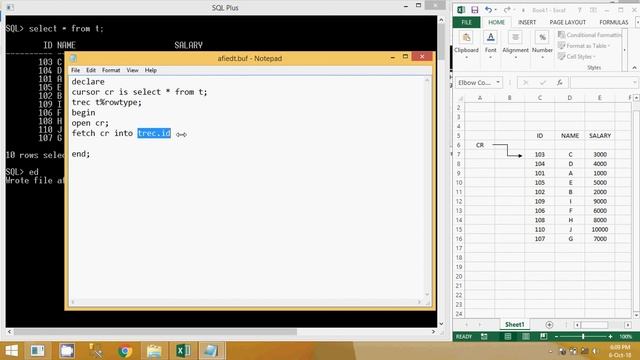Image resolution: width=640 pixels, height=360 pixels.
Task: Switch to the INSERT ribbon tab
Action: pyautogui.click(x=527, y=22)
